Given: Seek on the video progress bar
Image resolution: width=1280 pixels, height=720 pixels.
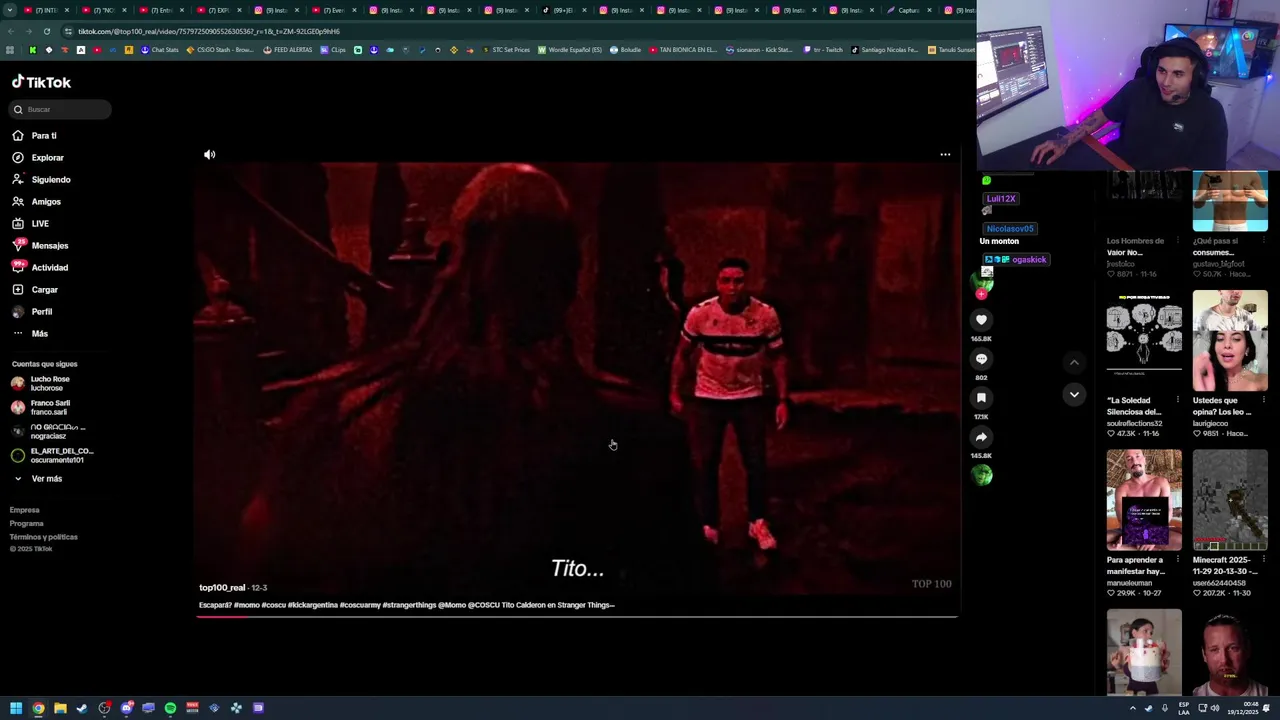Looking at the screenshot, I should point(577,616).
